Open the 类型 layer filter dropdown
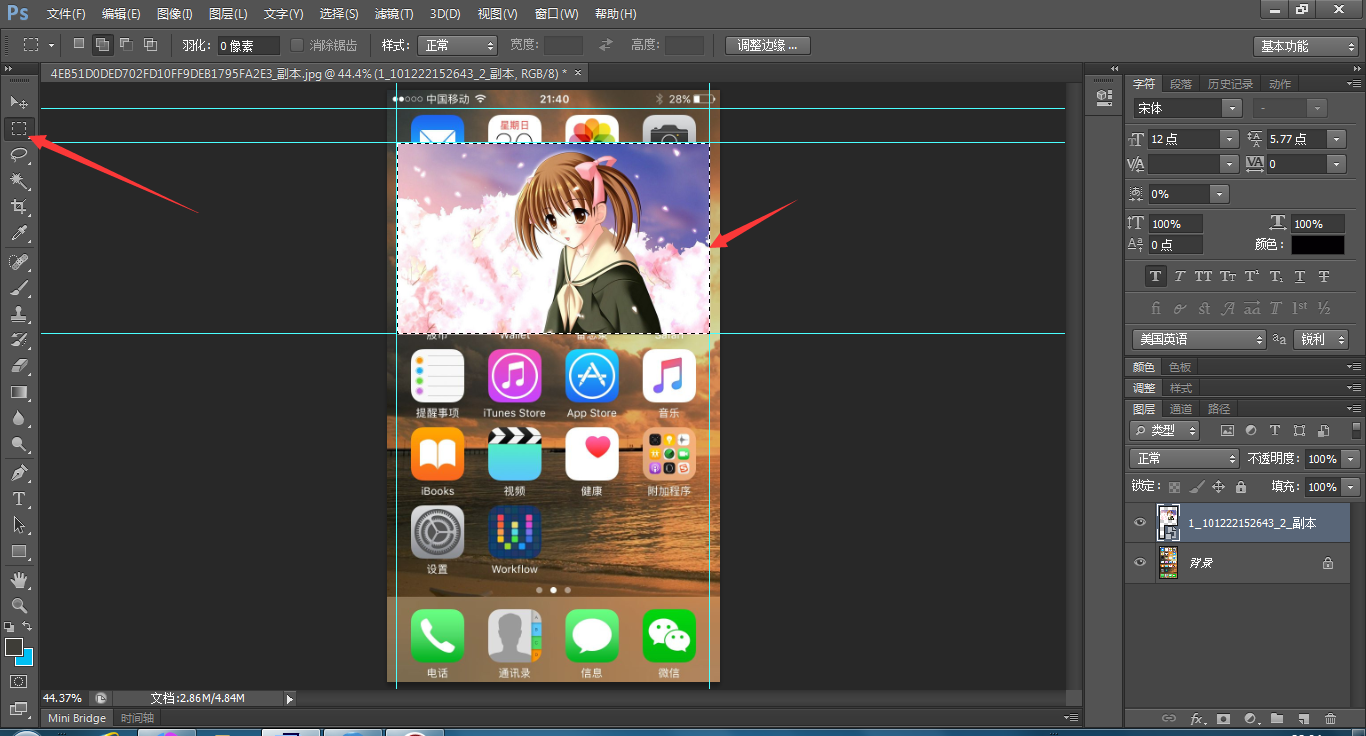This screenshot has height=736, width=1366. coord(1165,430)
